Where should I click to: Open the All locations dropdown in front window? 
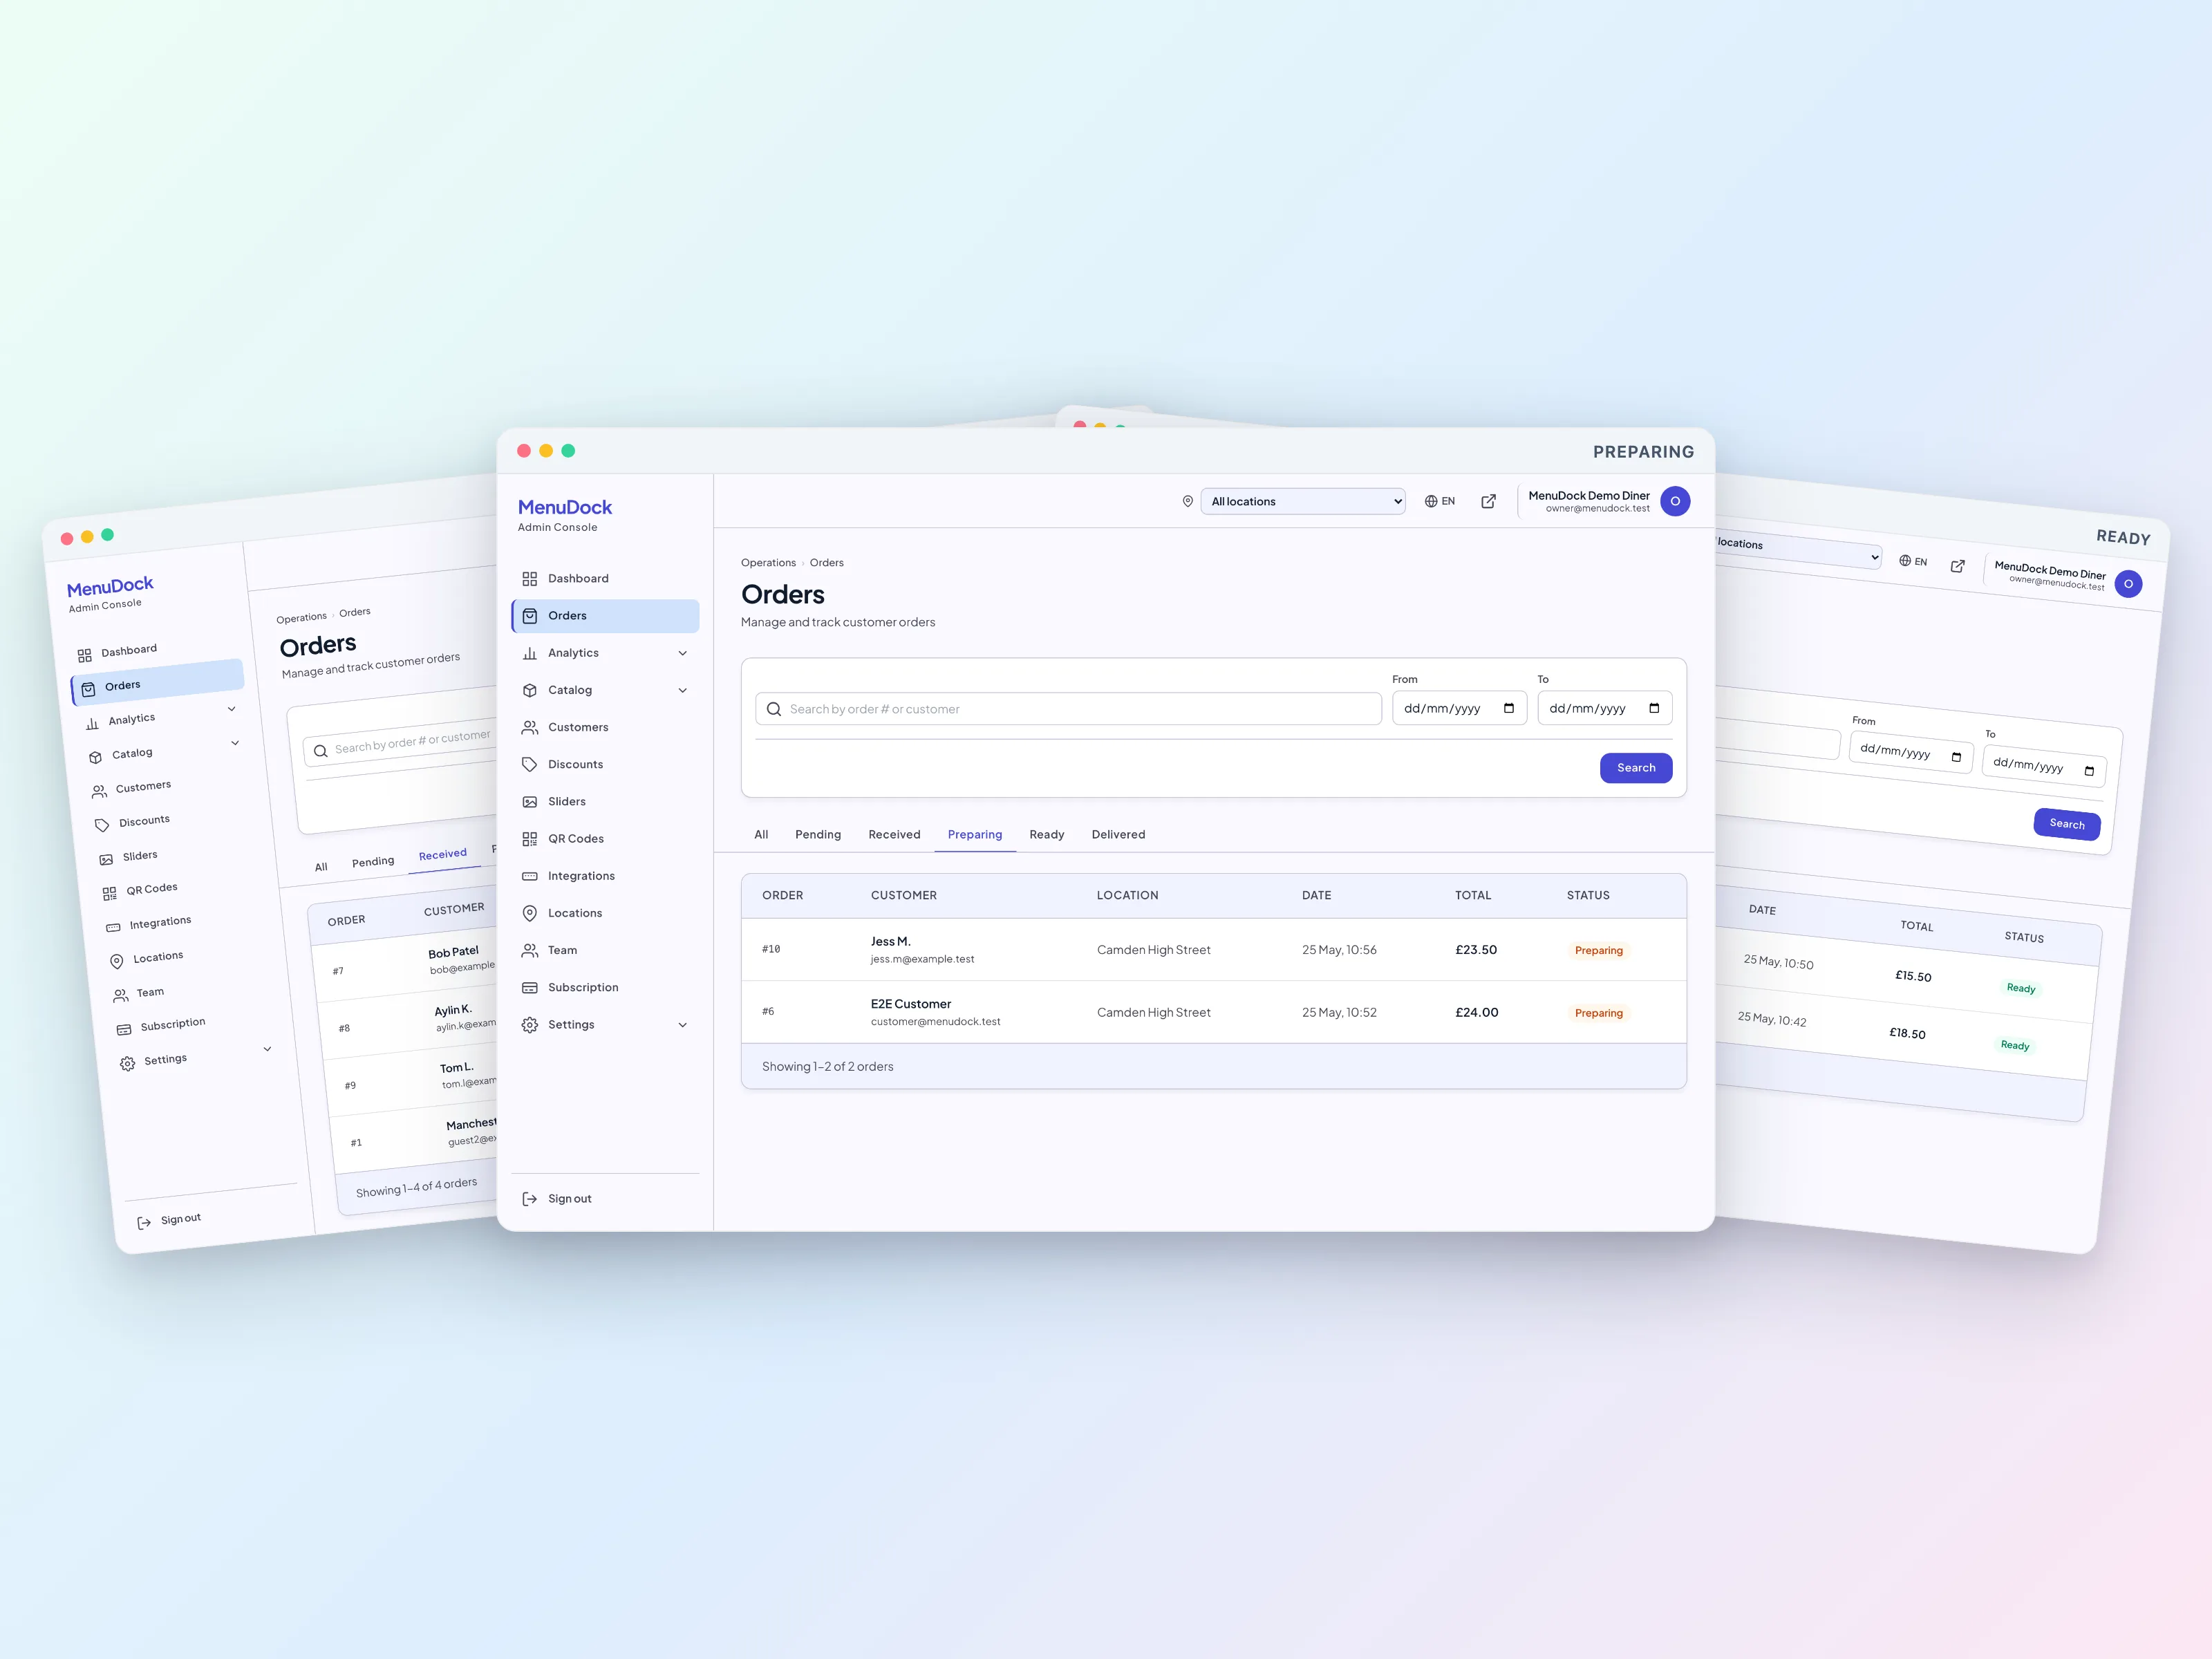pyautogui.click(x=1303, y=501)
